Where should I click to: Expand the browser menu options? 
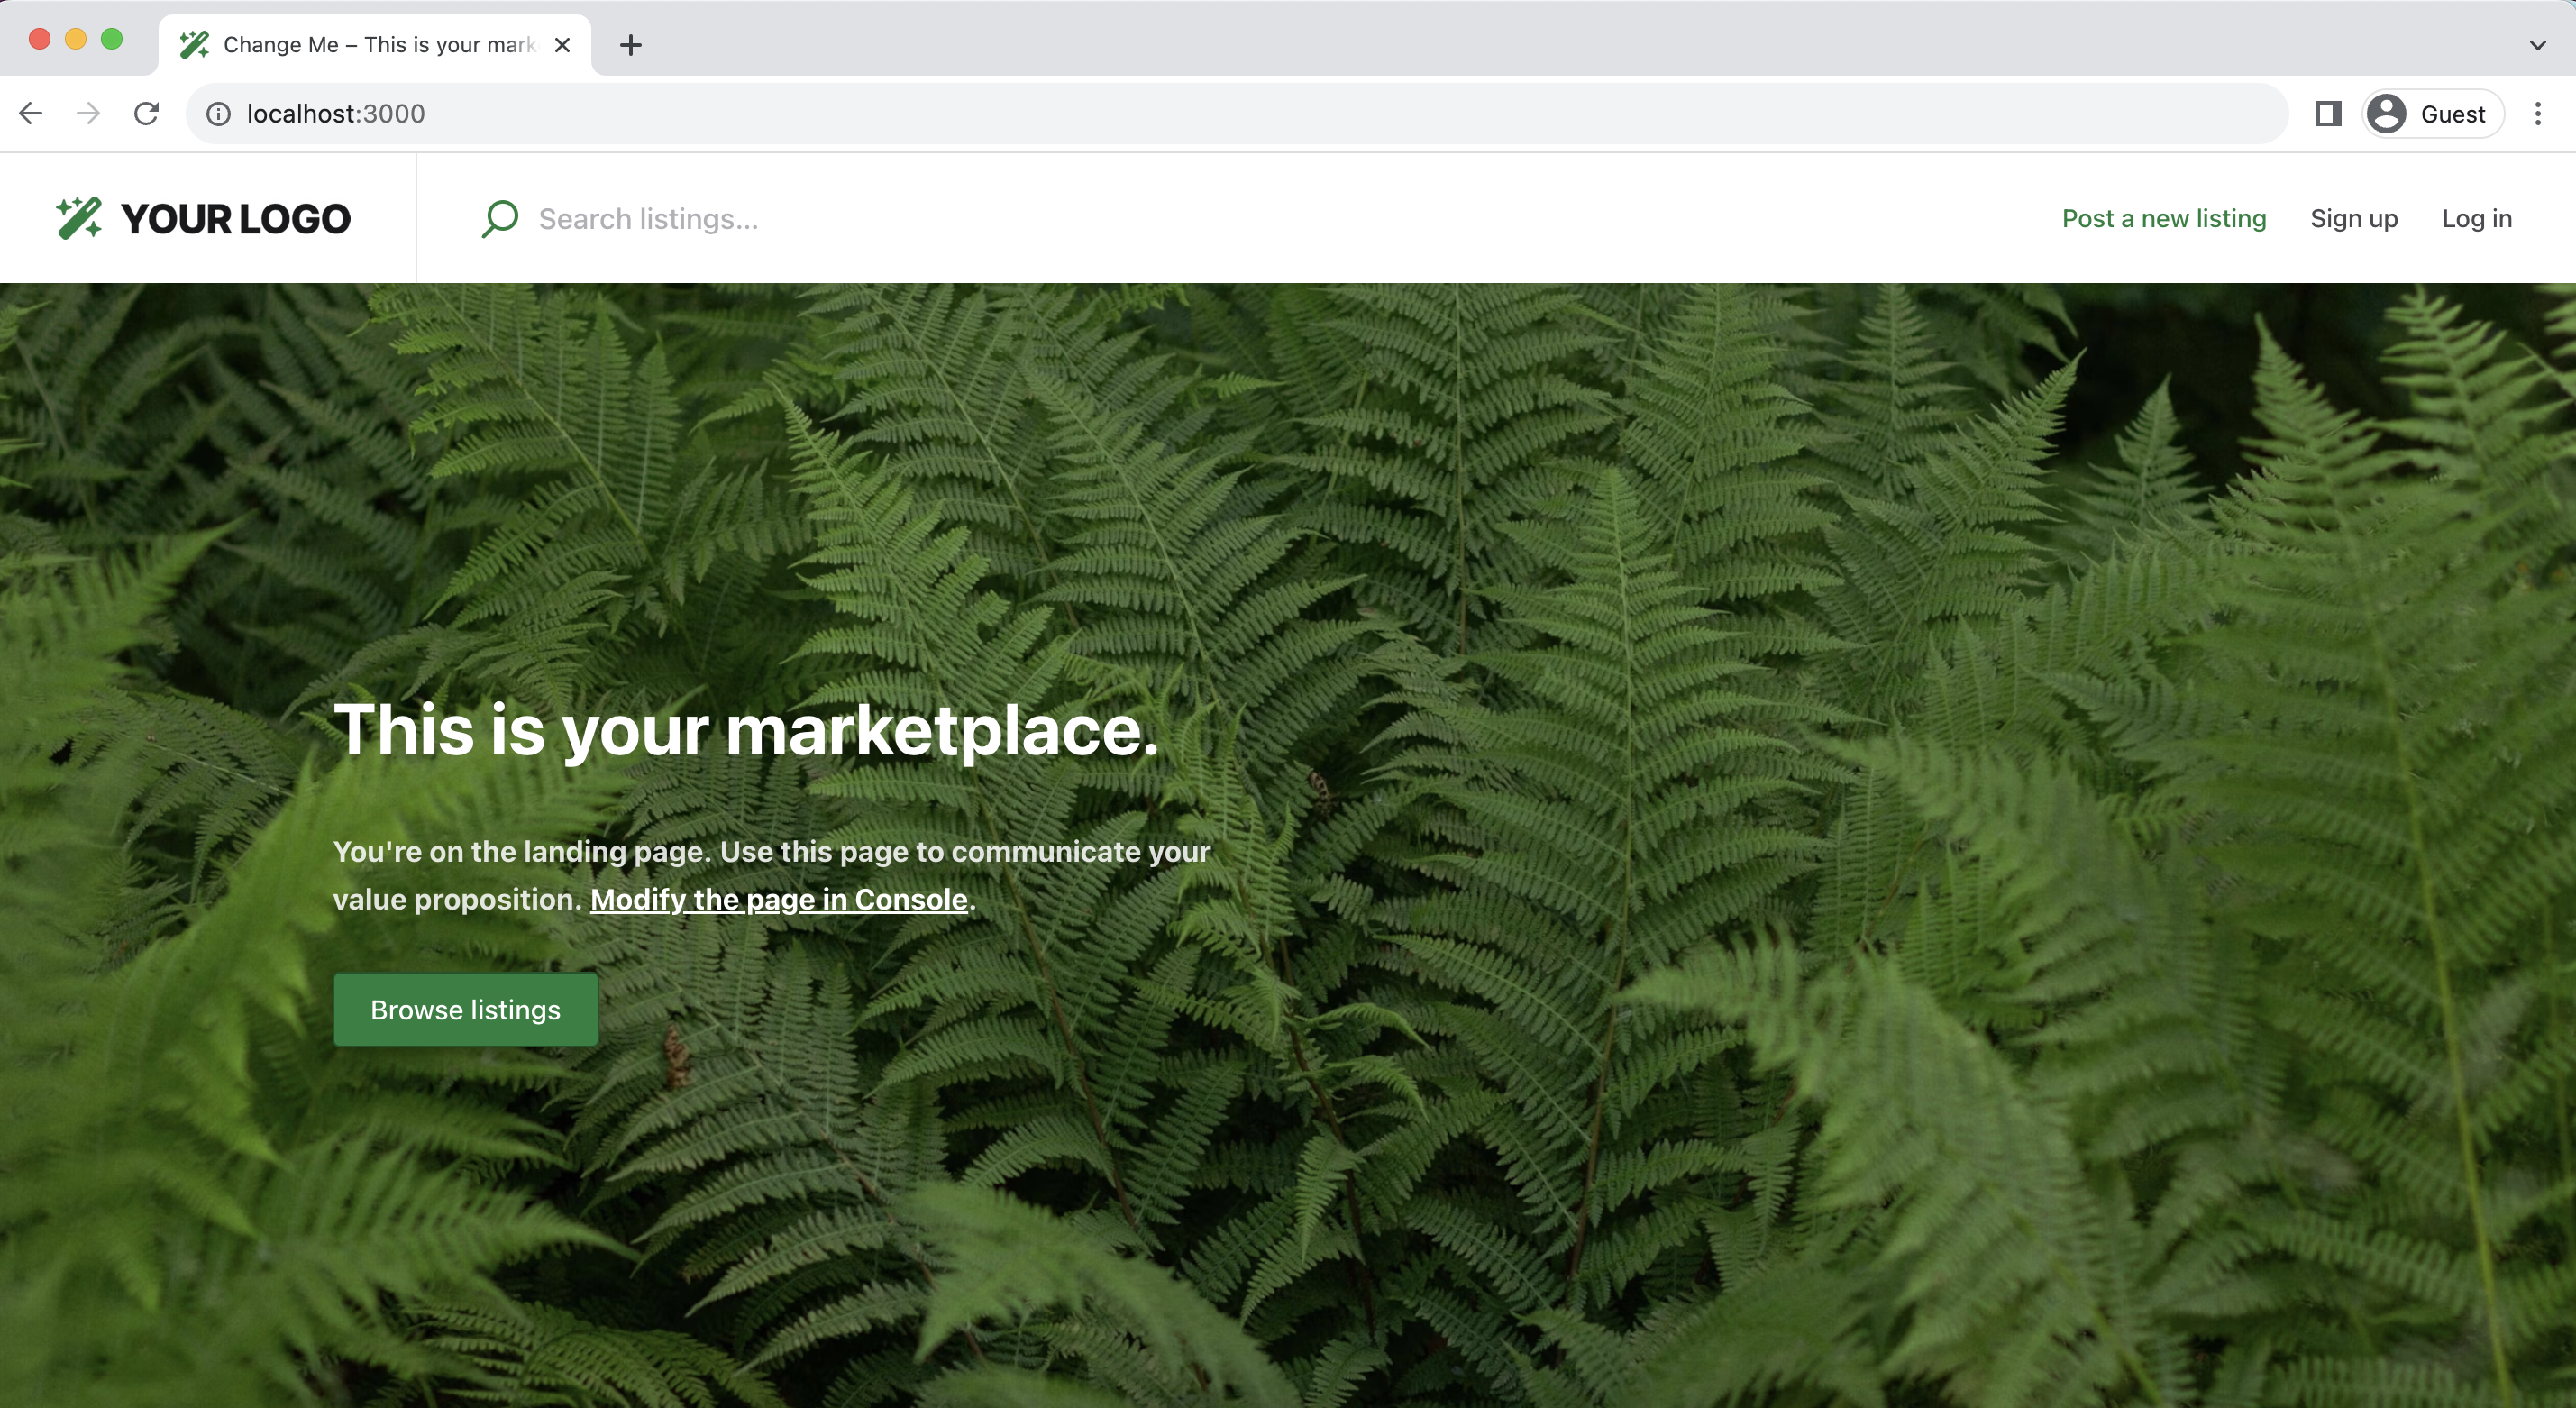click(x=2538, y=113)
